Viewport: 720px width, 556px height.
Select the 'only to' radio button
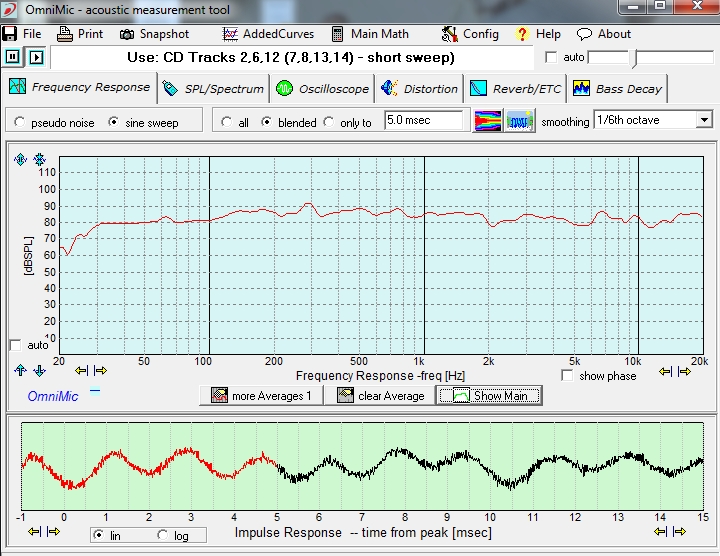(328, 122)
